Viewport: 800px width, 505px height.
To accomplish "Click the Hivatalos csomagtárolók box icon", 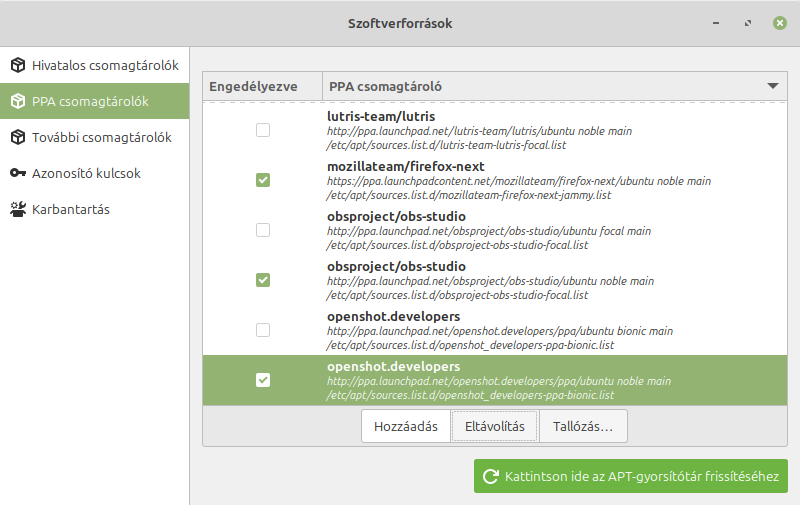I will pyautogui.click(x=18, y=65).
